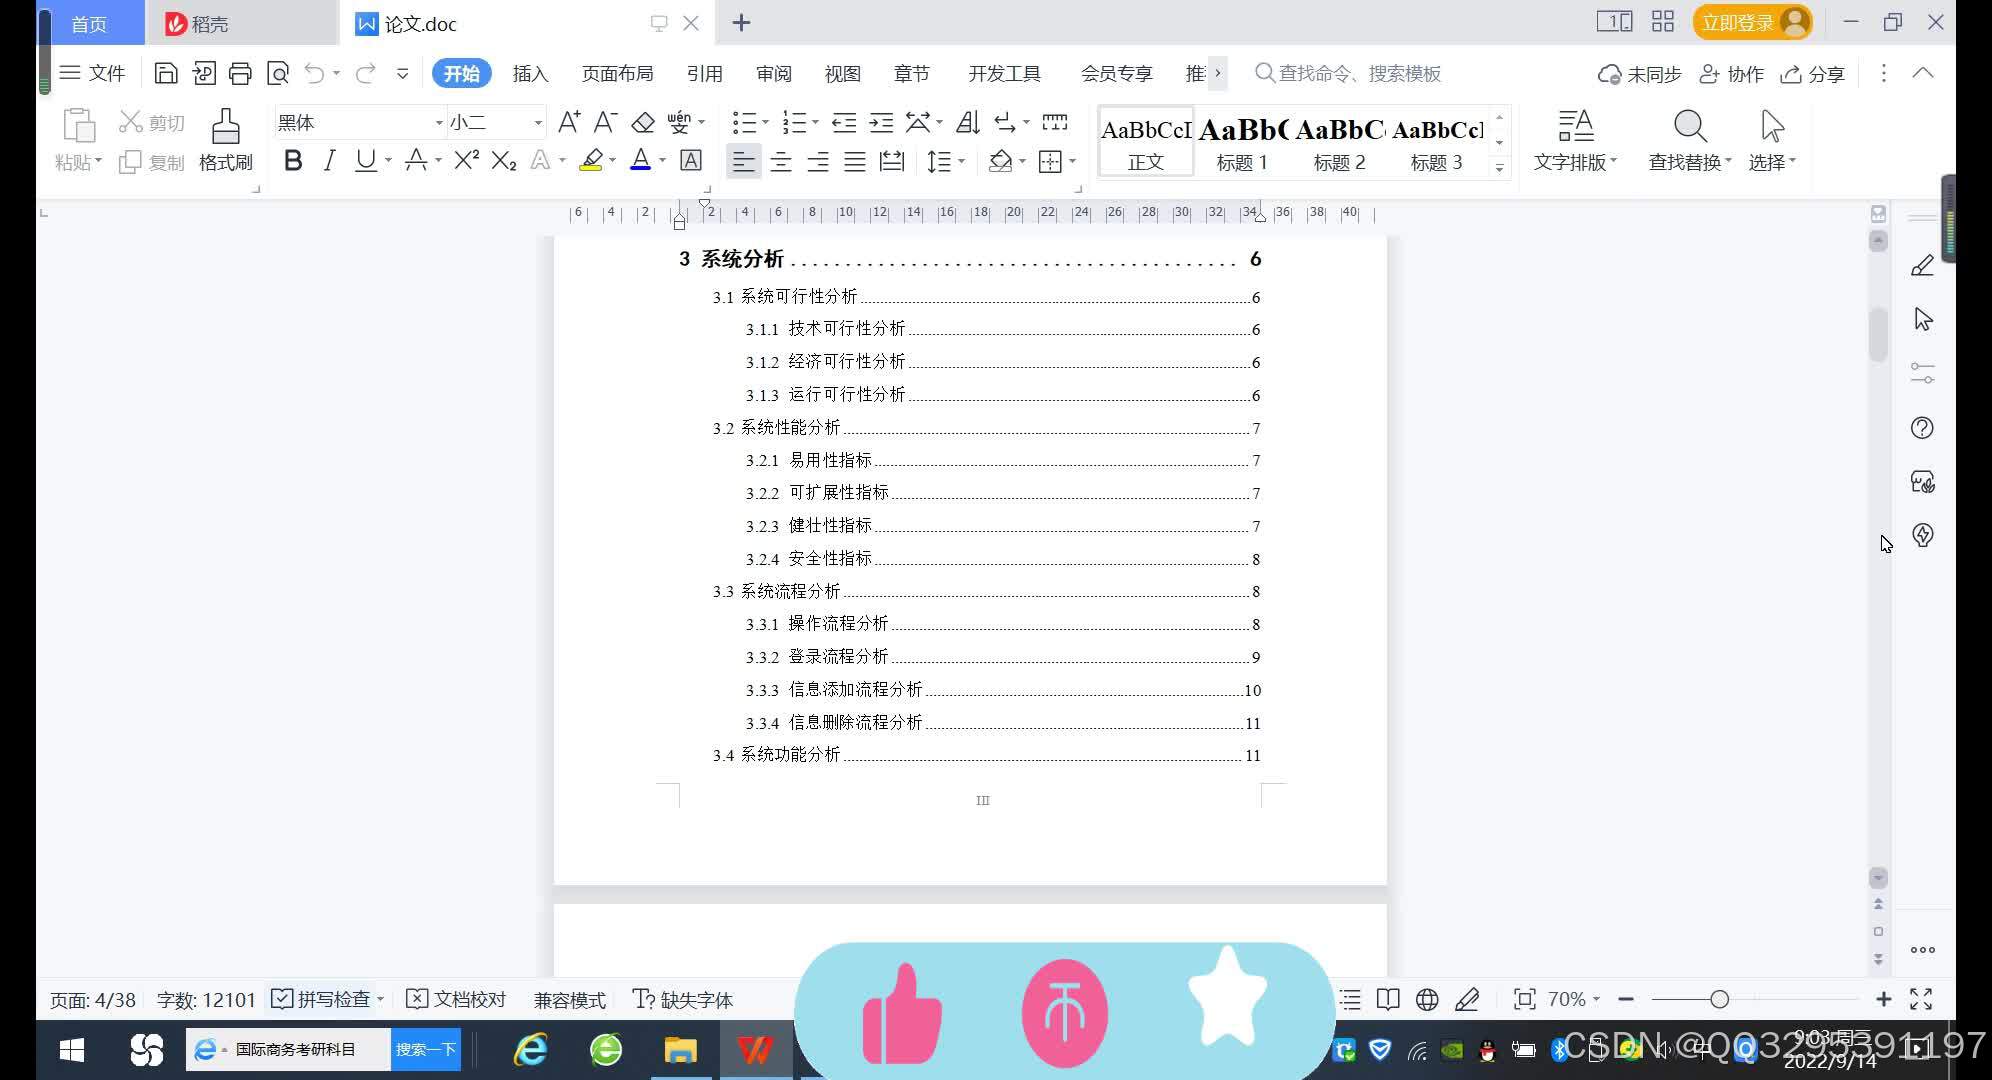Click the 分享 share button

coord(1813,74)
